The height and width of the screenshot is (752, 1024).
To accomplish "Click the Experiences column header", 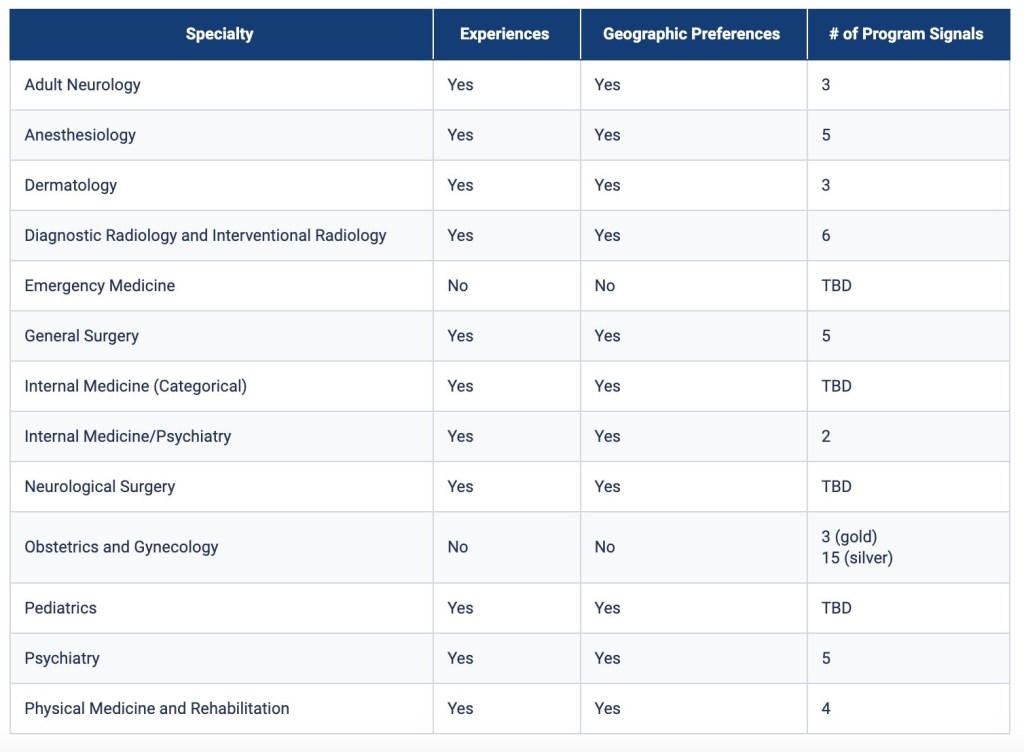I will 504,34.
